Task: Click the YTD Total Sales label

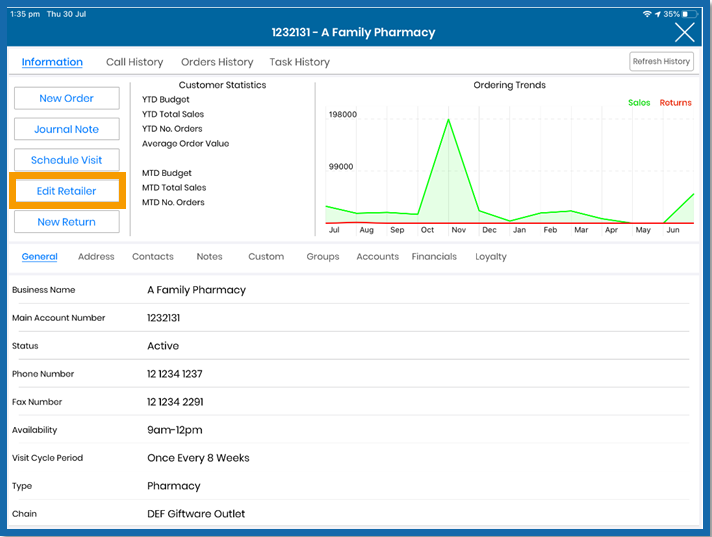Action: click(173, 114)
